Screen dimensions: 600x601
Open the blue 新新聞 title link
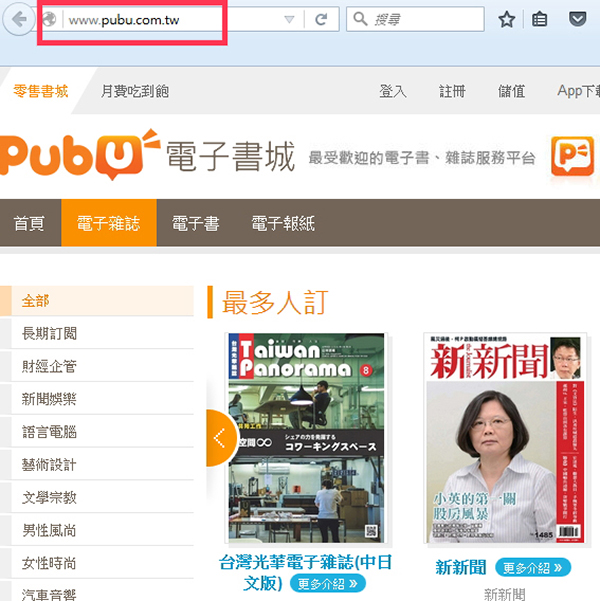pos(461,567)
